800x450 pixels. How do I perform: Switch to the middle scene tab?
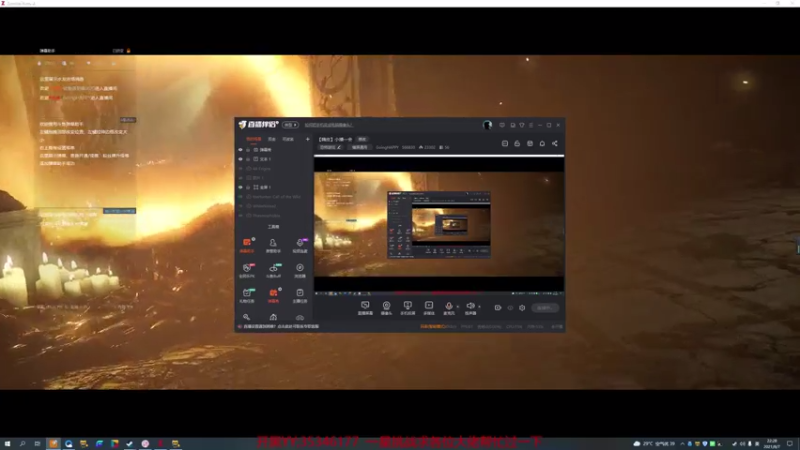272,139
